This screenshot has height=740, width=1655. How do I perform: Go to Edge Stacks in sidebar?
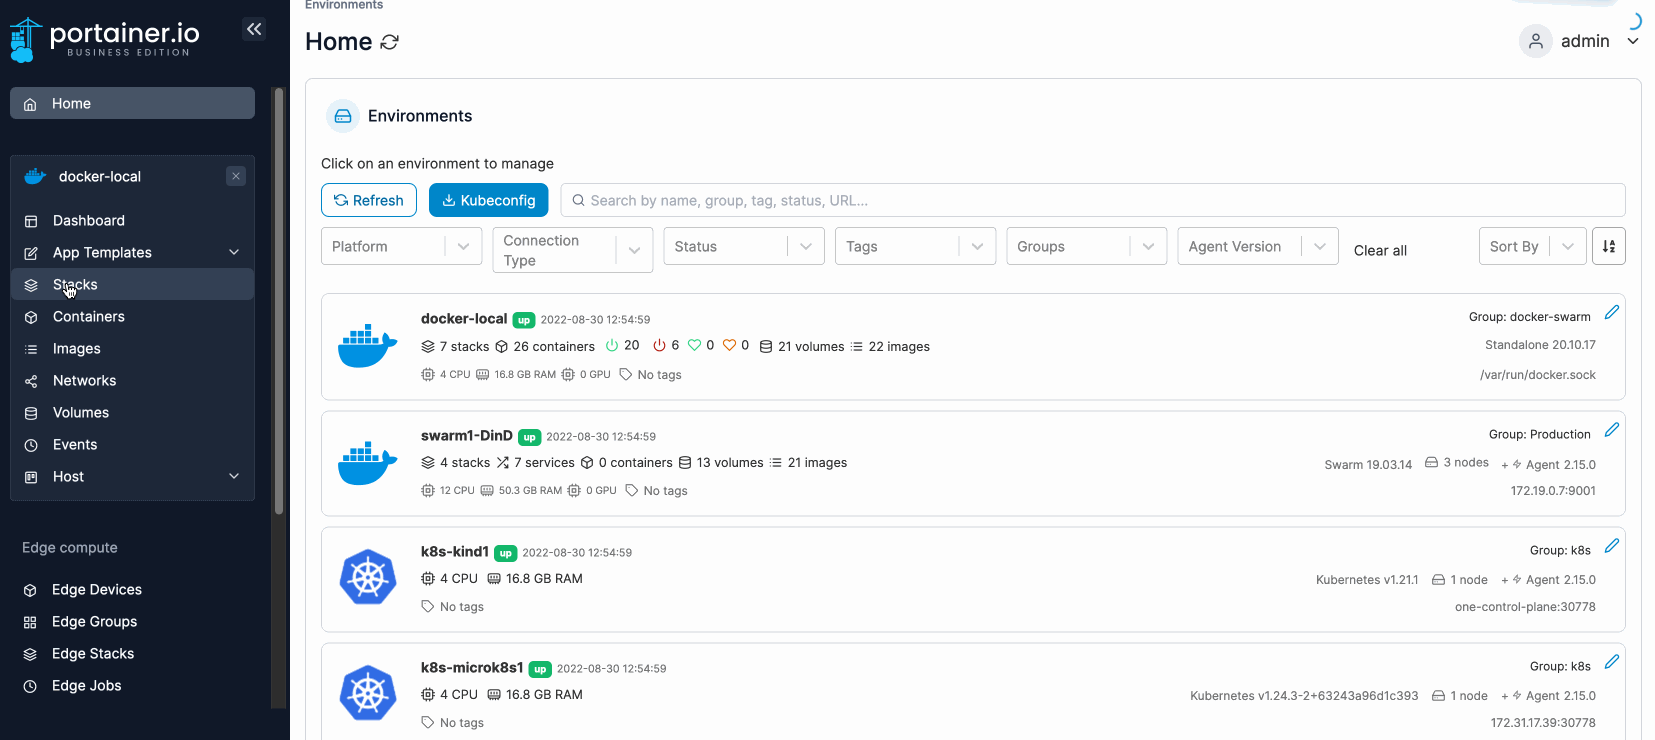pyautogui.click(x=93, y=654)
